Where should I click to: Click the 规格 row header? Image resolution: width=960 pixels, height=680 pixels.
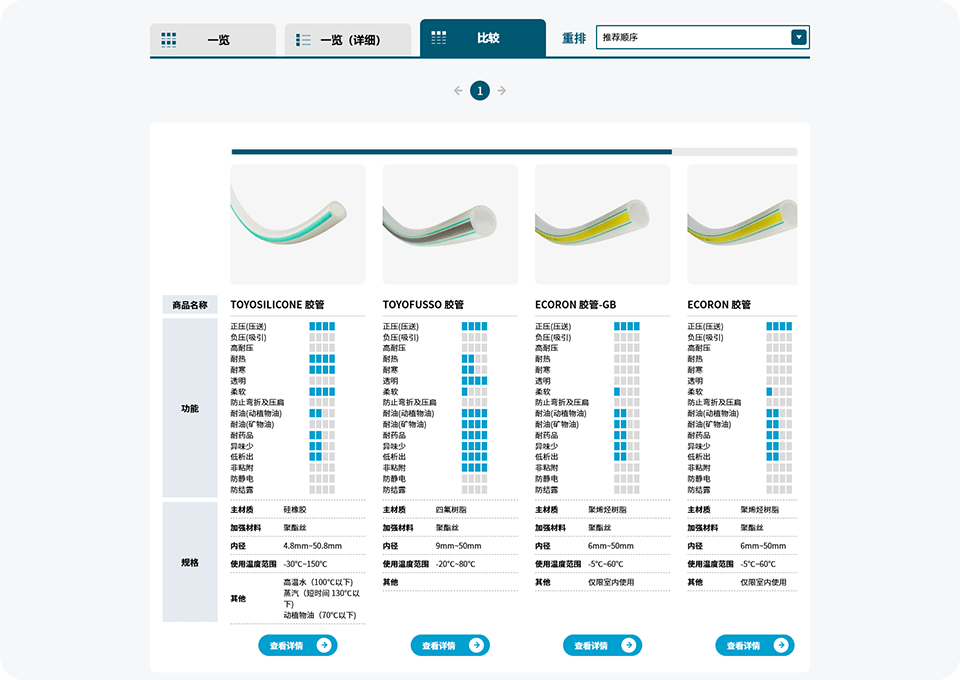(x=190, y=562)
